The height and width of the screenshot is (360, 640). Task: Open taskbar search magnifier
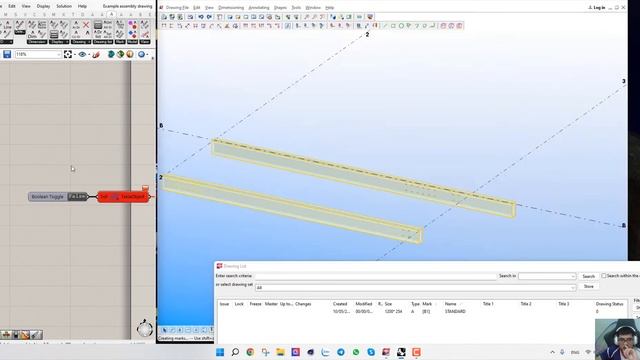(235, 352)
